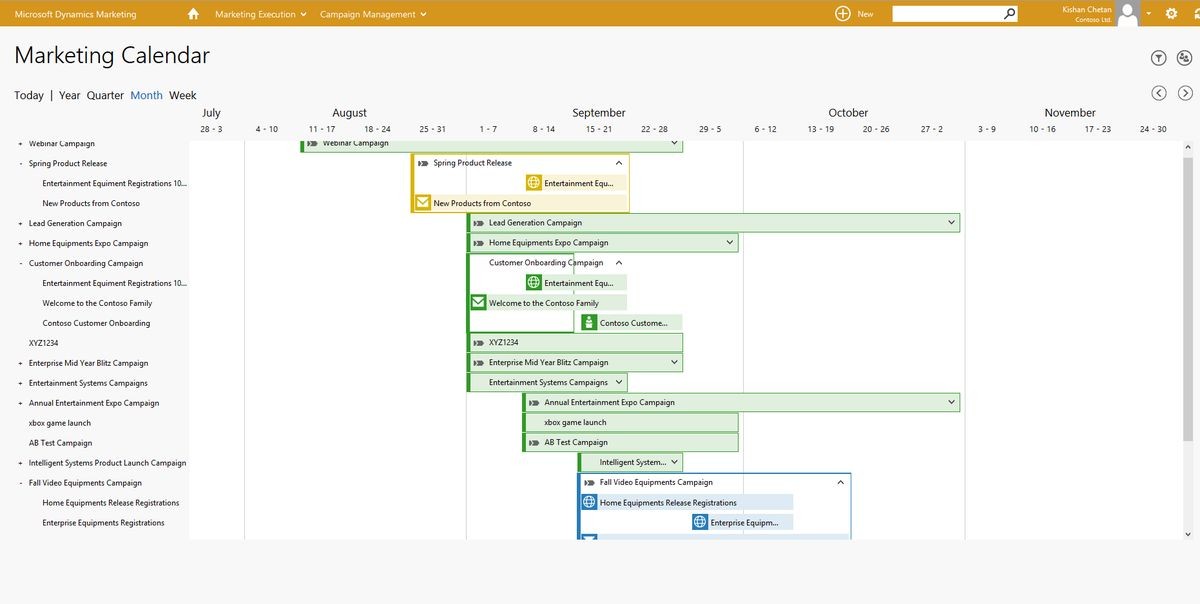Open the Lead Generation Campaign dropdown chevron
Image resolution: width=1200 pixels, height=604 pixels.
[951, 222]
